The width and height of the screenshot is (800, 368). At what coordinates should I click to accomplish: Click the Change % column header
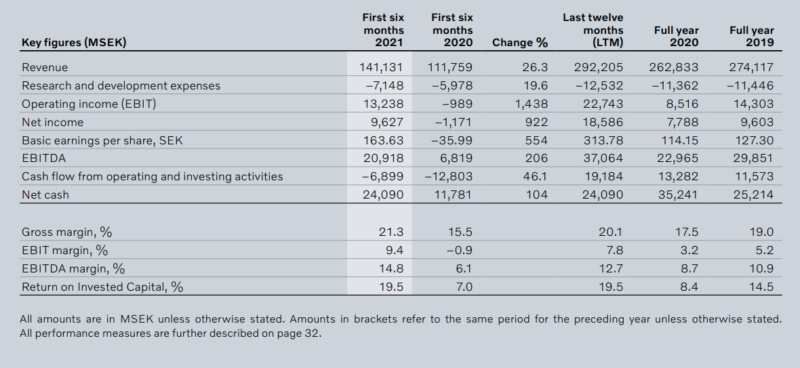(x=520, y=42)
